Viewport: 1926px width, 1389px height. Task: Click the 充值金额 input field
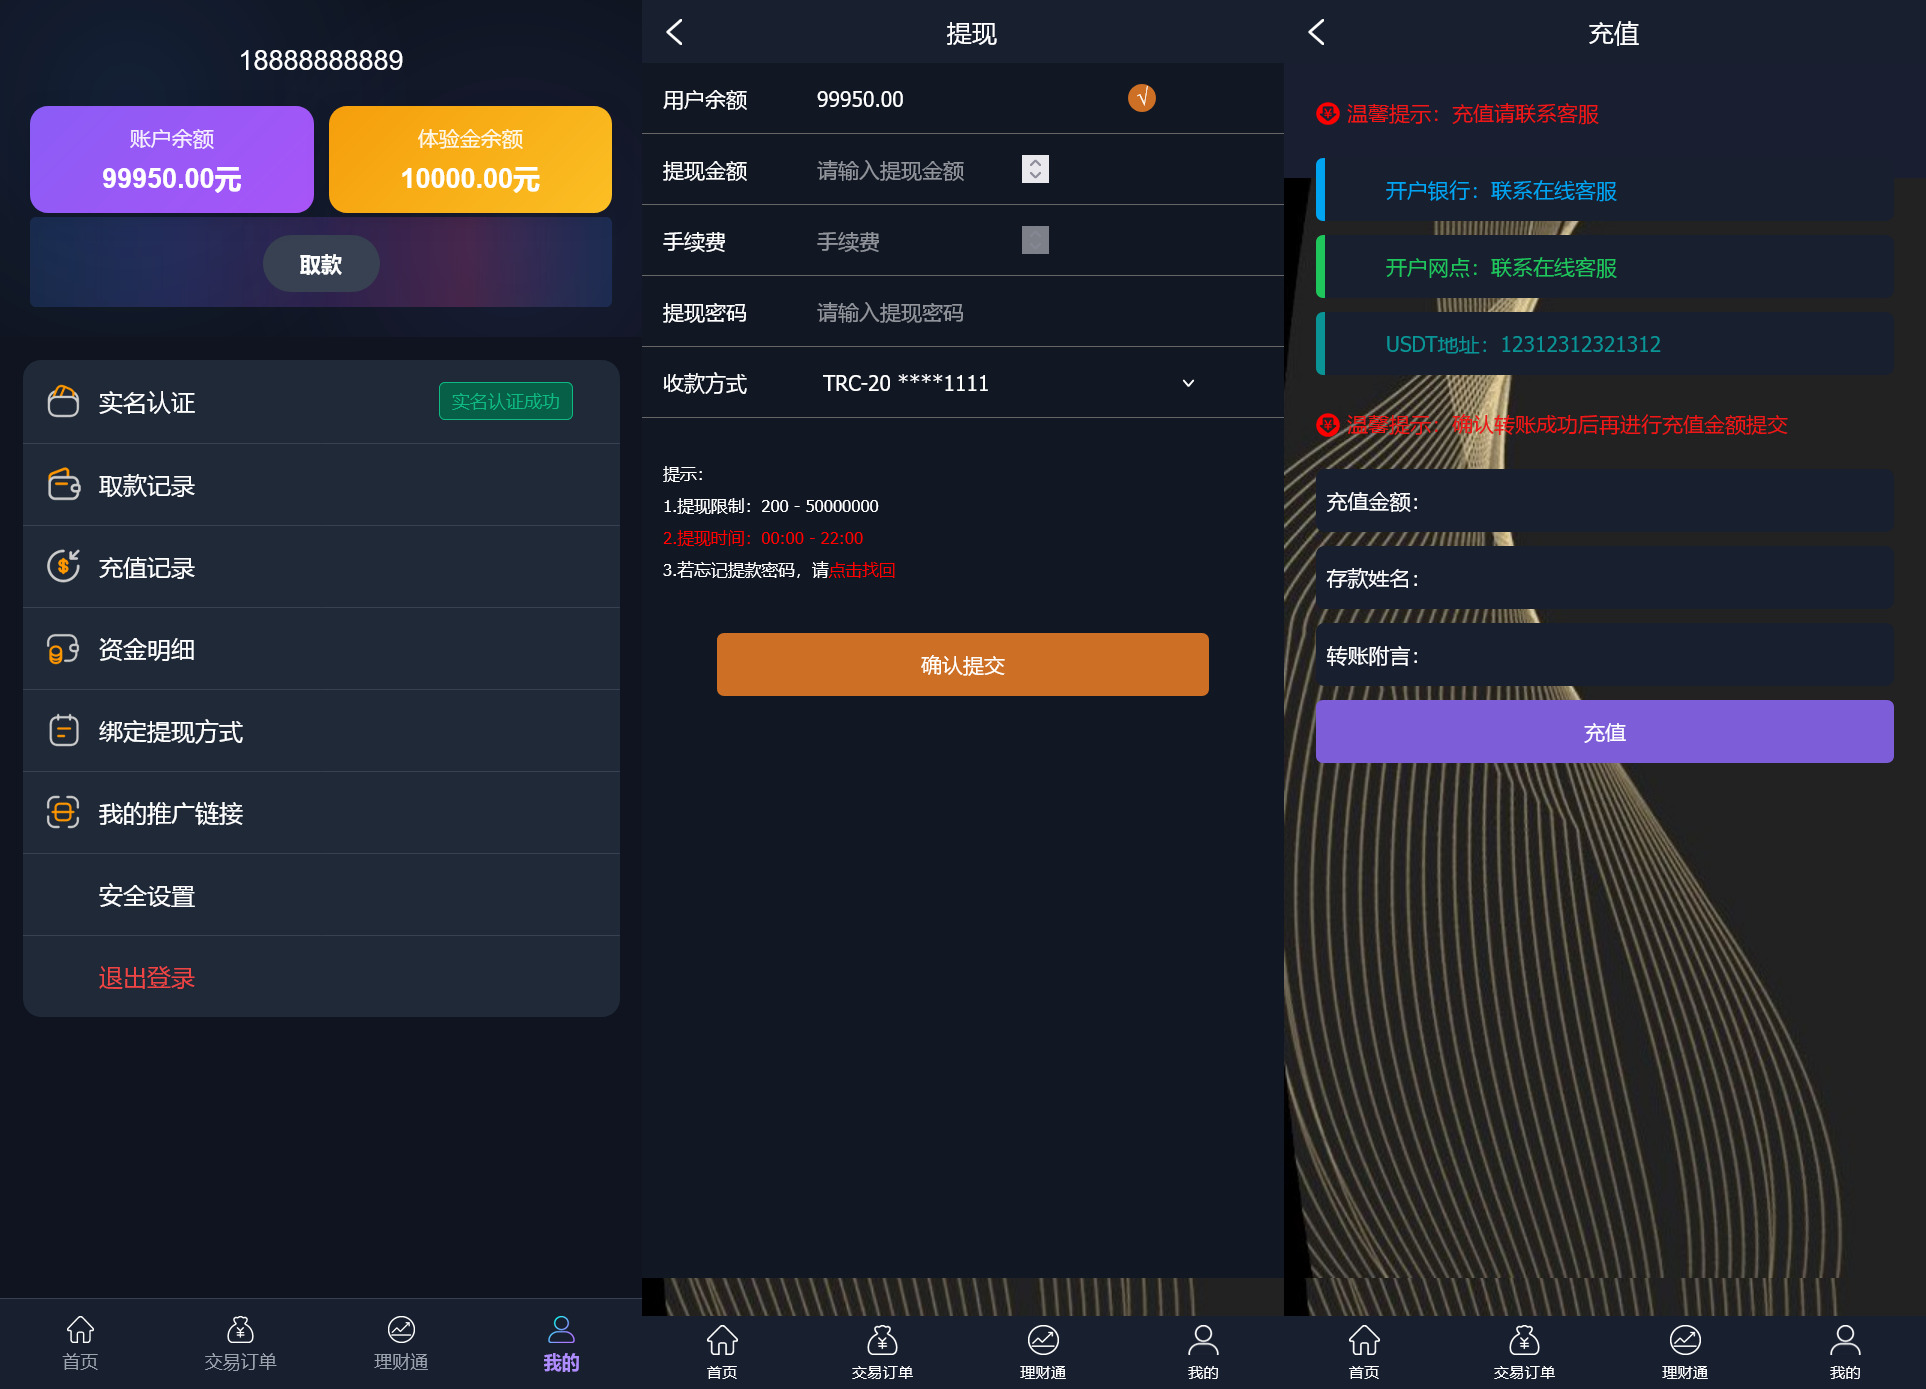pos(1650,502)
